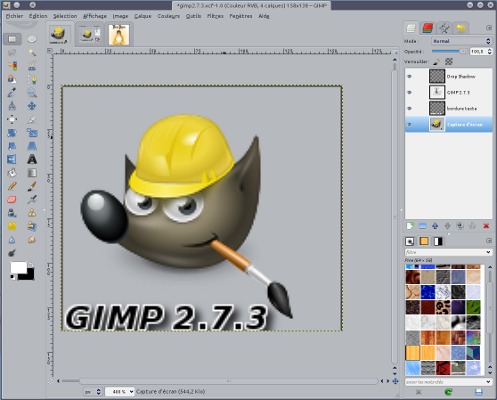Delete the layer red X button

(x=486, y=226)
